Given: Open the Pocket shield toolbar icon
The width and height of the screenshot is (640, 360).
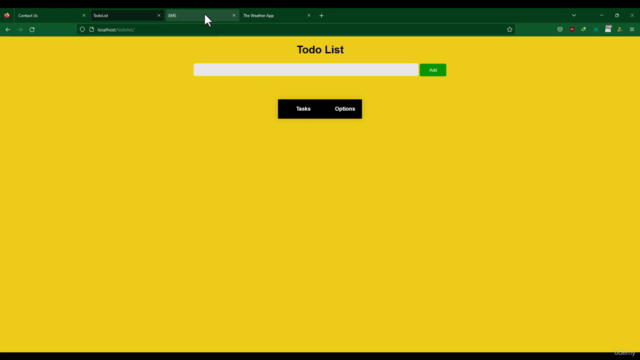Looking at the screenshot, I should point(560,29).
